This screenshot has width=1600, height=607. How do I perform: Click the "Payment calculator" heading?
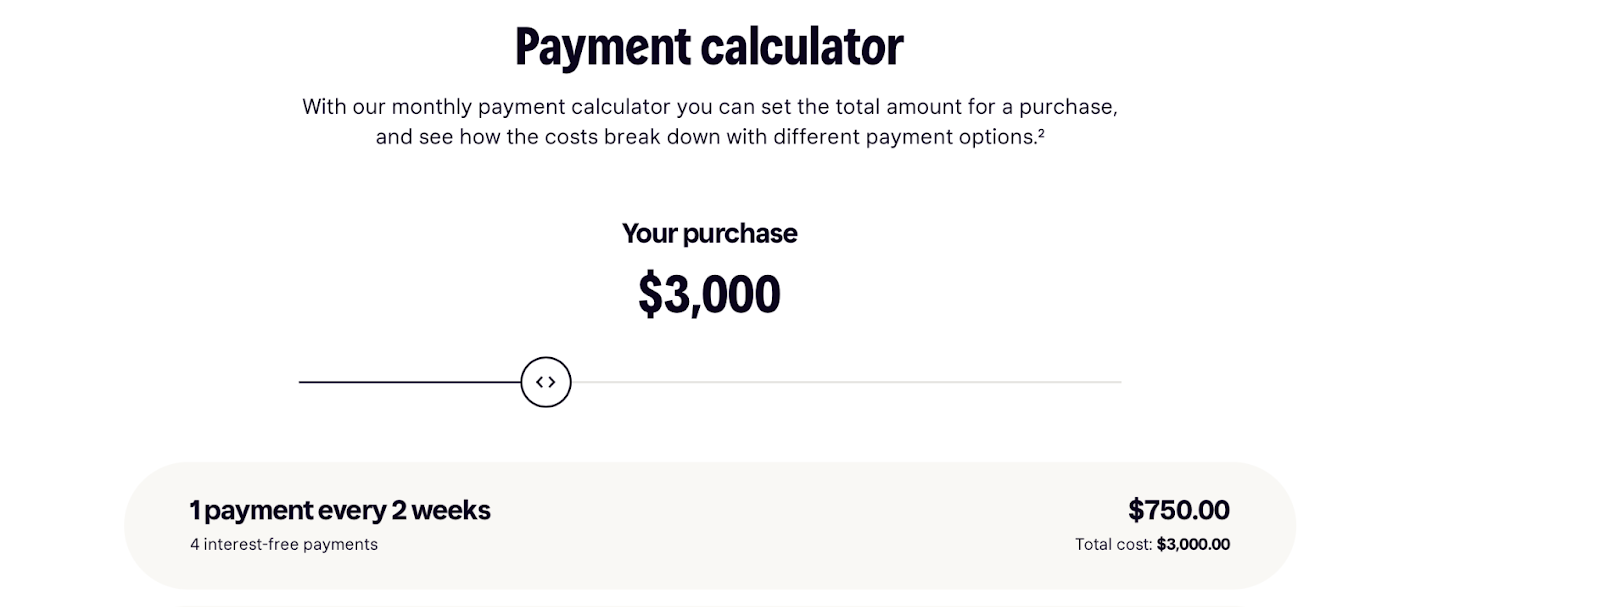pyautogui.click(x=709, y=46)
